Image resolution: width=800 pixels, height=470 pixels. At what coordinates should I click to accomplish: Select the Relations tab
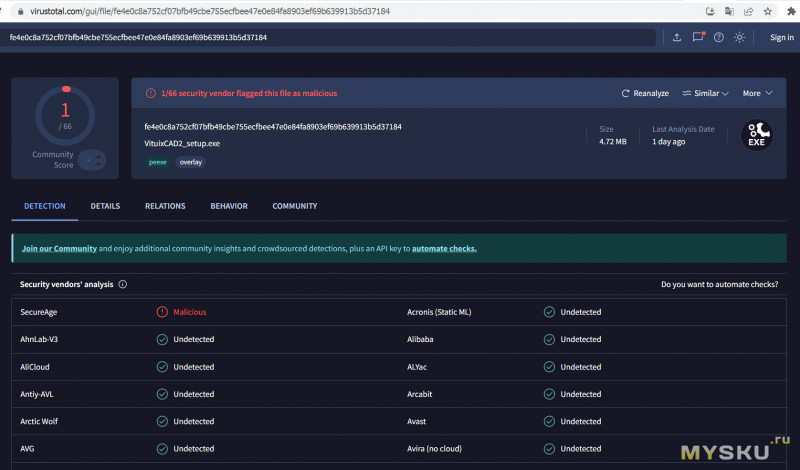165,206
